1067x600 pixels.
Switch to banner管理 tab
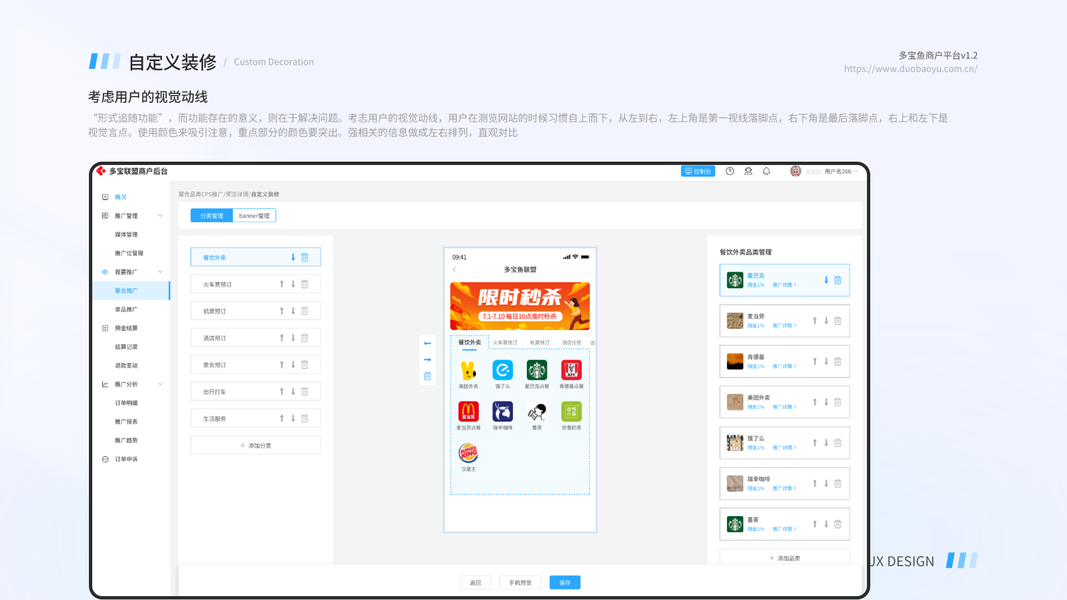click(x=254, y=216)
